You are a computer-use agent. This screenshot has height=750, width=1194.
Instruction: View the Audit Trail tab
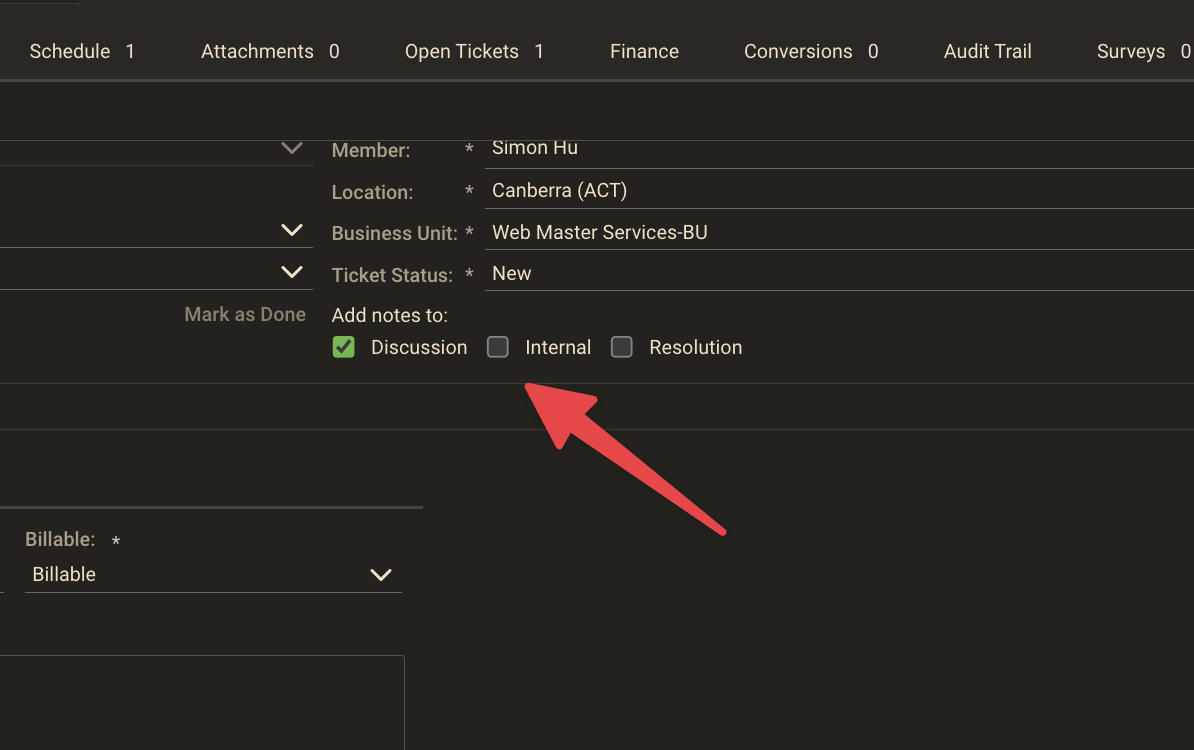pos(987,51)
